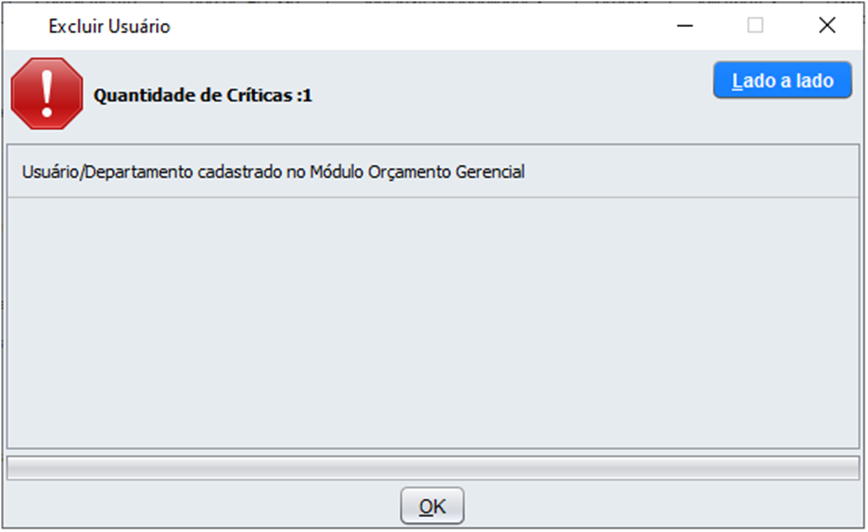868x532 pixels.
Task: Click the horizontal bar below the critiques list
Action: pyautogui.click(x=433, y=468)
